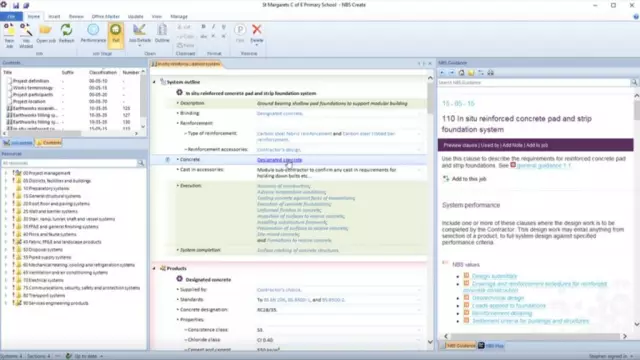Click the Add to this job link
Viewport: 640px width, 360px height.
click(469, 179)
